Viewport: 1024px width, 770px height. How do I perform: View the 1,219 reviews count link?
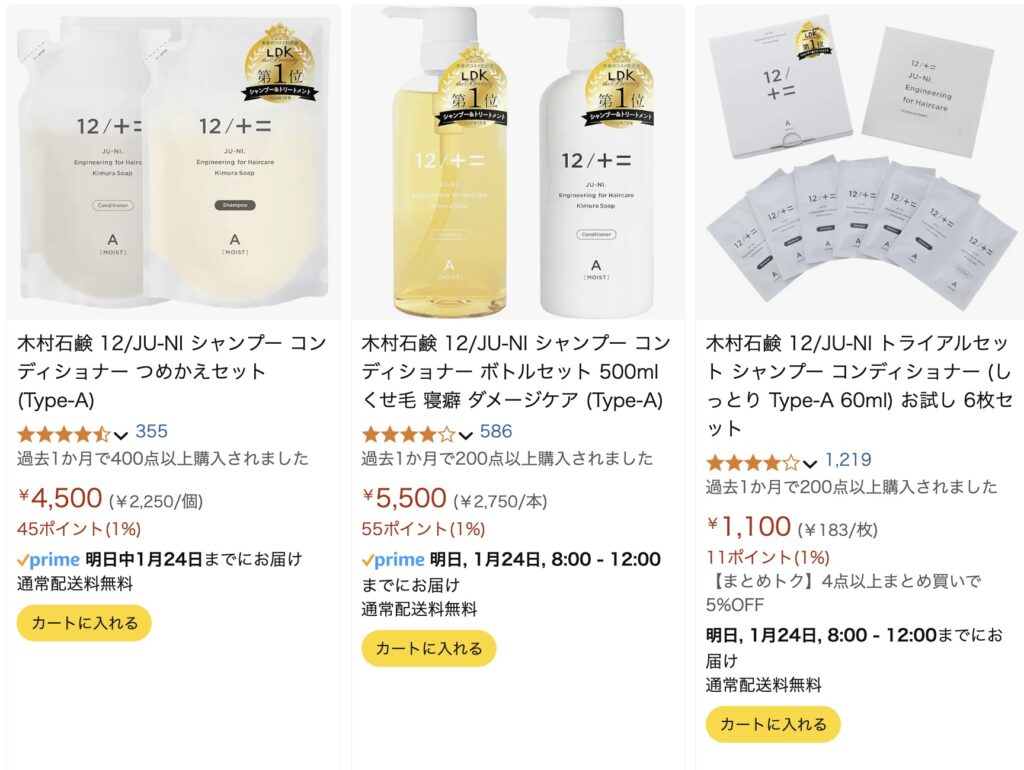(848, 460)
